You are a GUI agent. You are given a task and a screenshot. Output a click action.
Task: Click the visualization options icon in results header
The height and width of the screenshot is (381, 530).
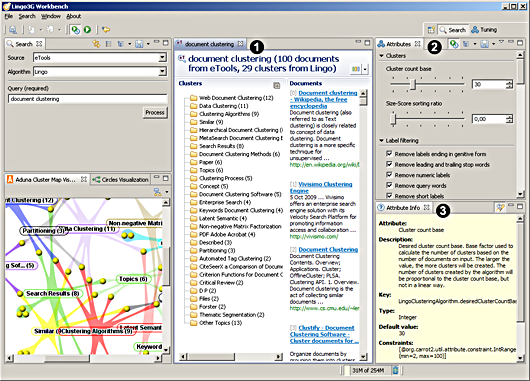click(356, 69)
